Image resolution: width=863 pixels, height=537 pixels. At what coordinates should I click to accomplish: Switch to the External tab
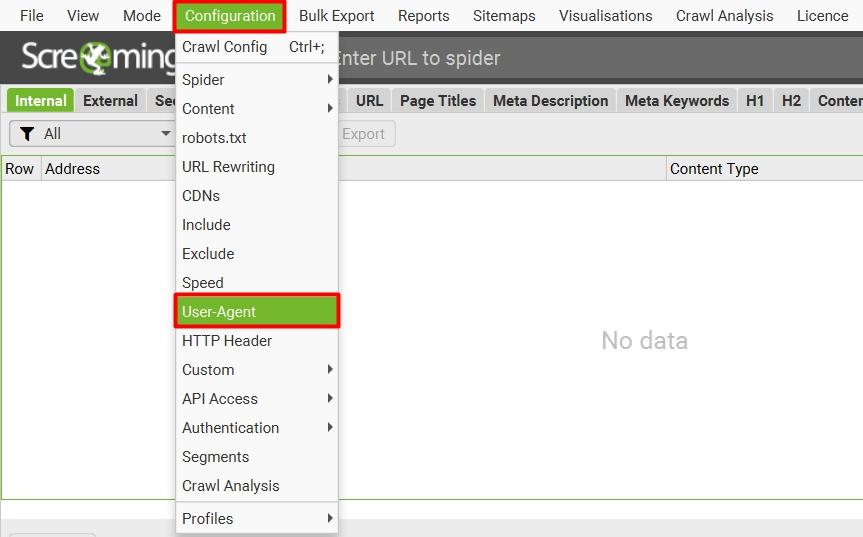110,101
